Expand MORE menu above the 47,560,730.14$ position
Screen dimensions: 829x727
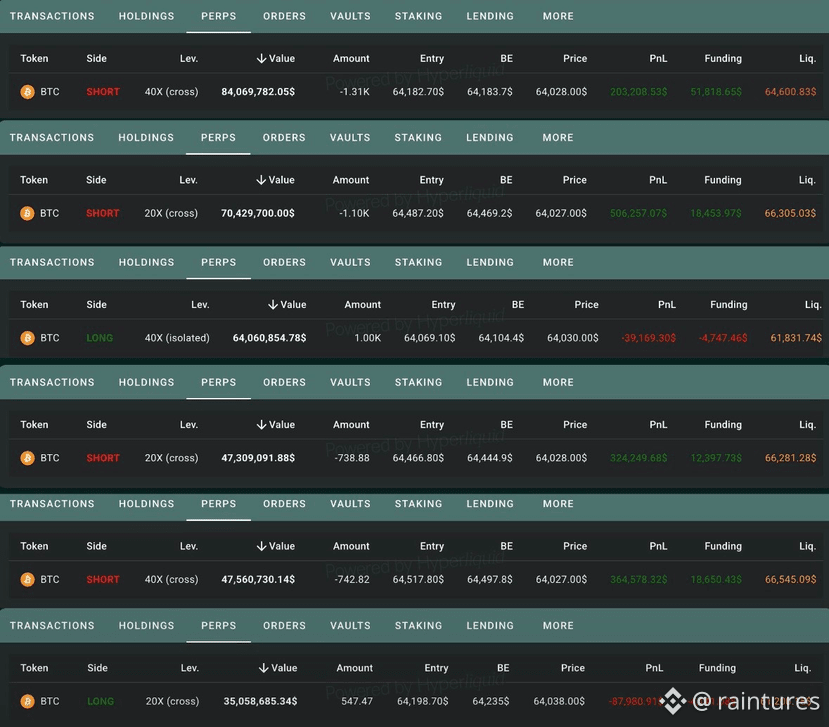558,504
